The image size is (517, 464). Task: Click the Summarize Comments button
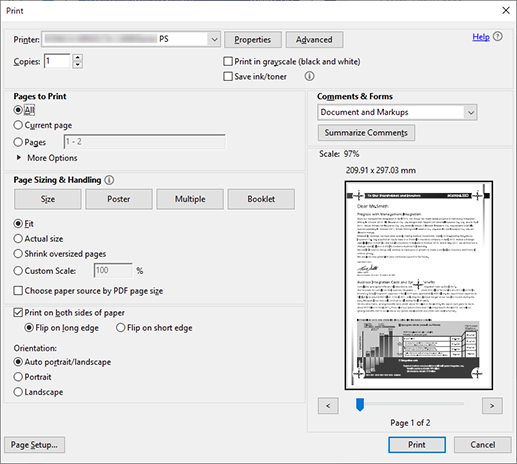coord(366,133)
